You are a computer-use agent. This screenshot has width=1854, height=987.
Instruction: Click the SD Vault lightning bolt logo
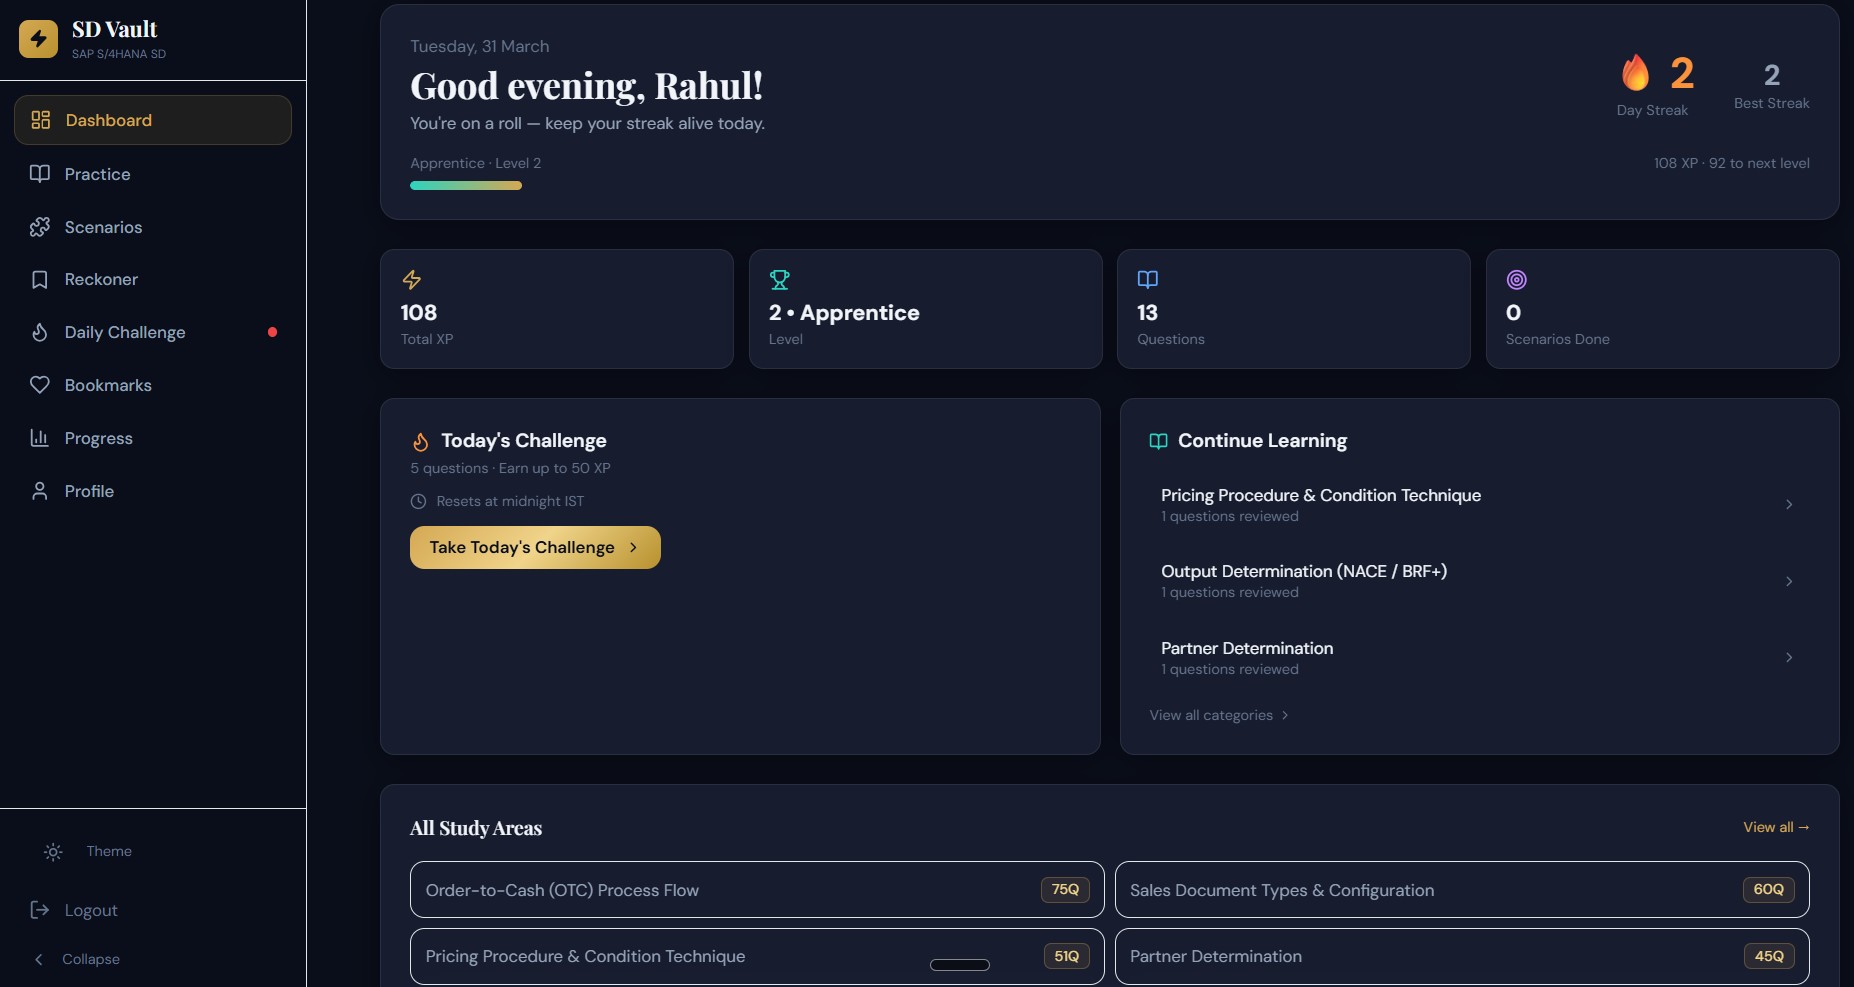[x=38, y=39]
